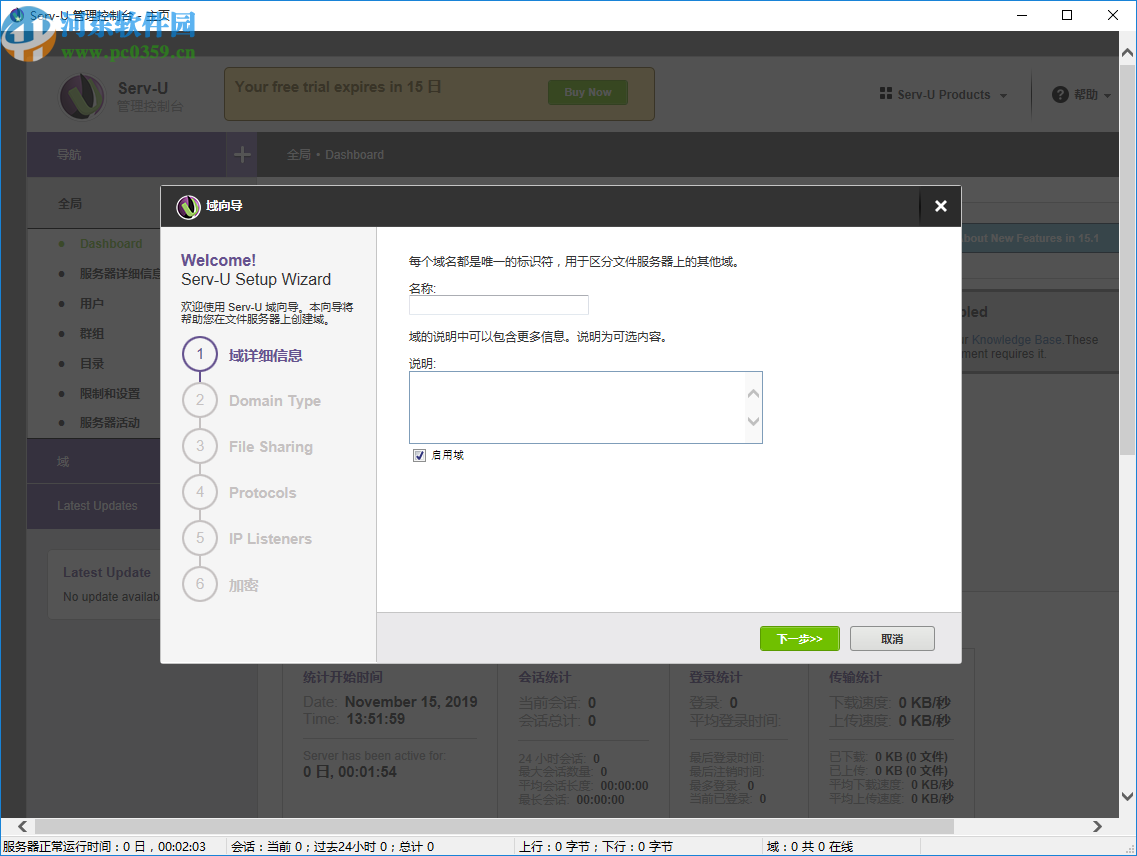Image resolution: width=1137 pixels, height=856 pixels.
Task: Expand the Latest Updates sidebar section
Action: point(94,506)
